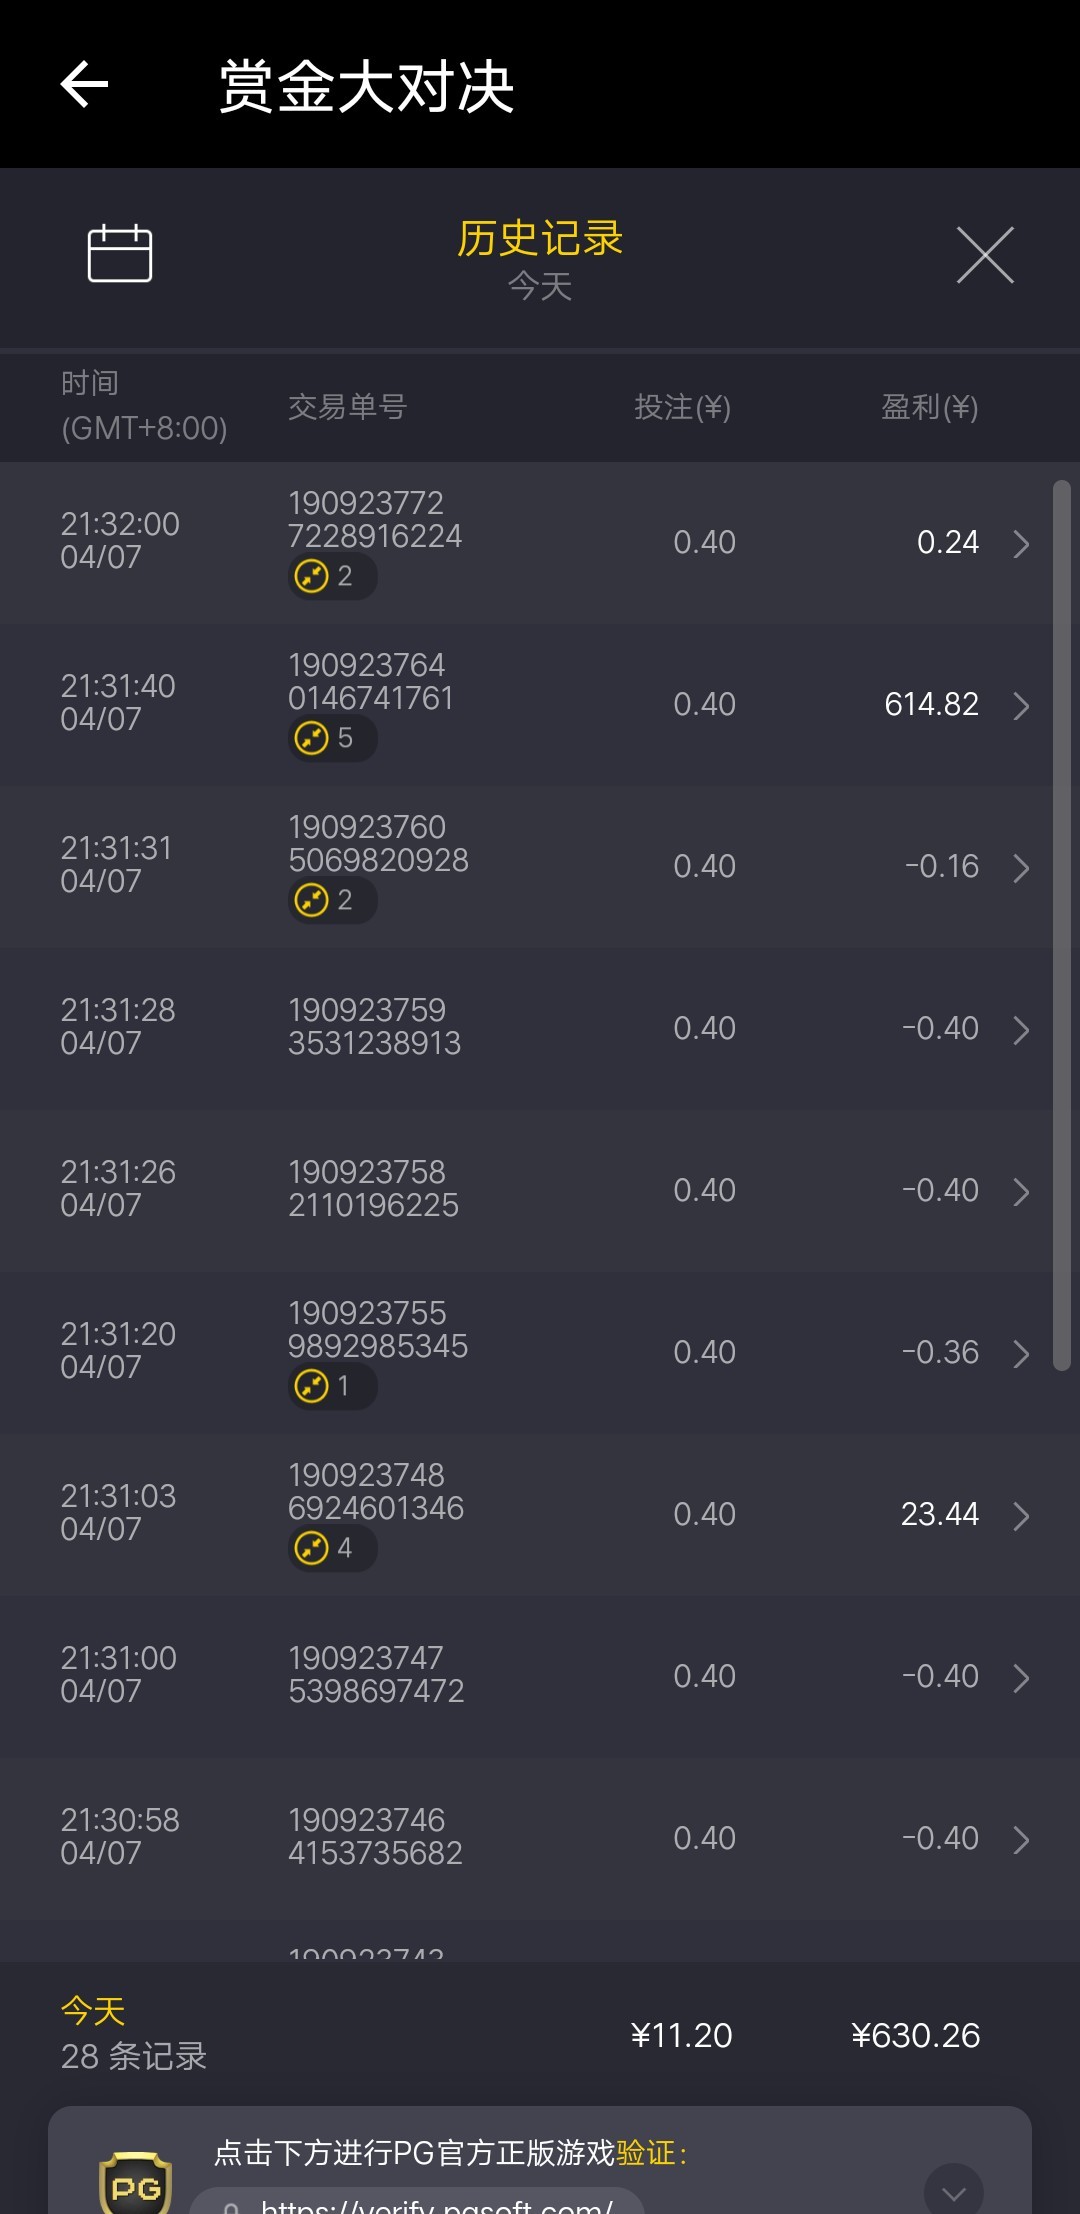Viewport: 1080px width, 2214px height.
Task: Tap free spin badge on 21:31:20 record
Action: pos(331,1386)
